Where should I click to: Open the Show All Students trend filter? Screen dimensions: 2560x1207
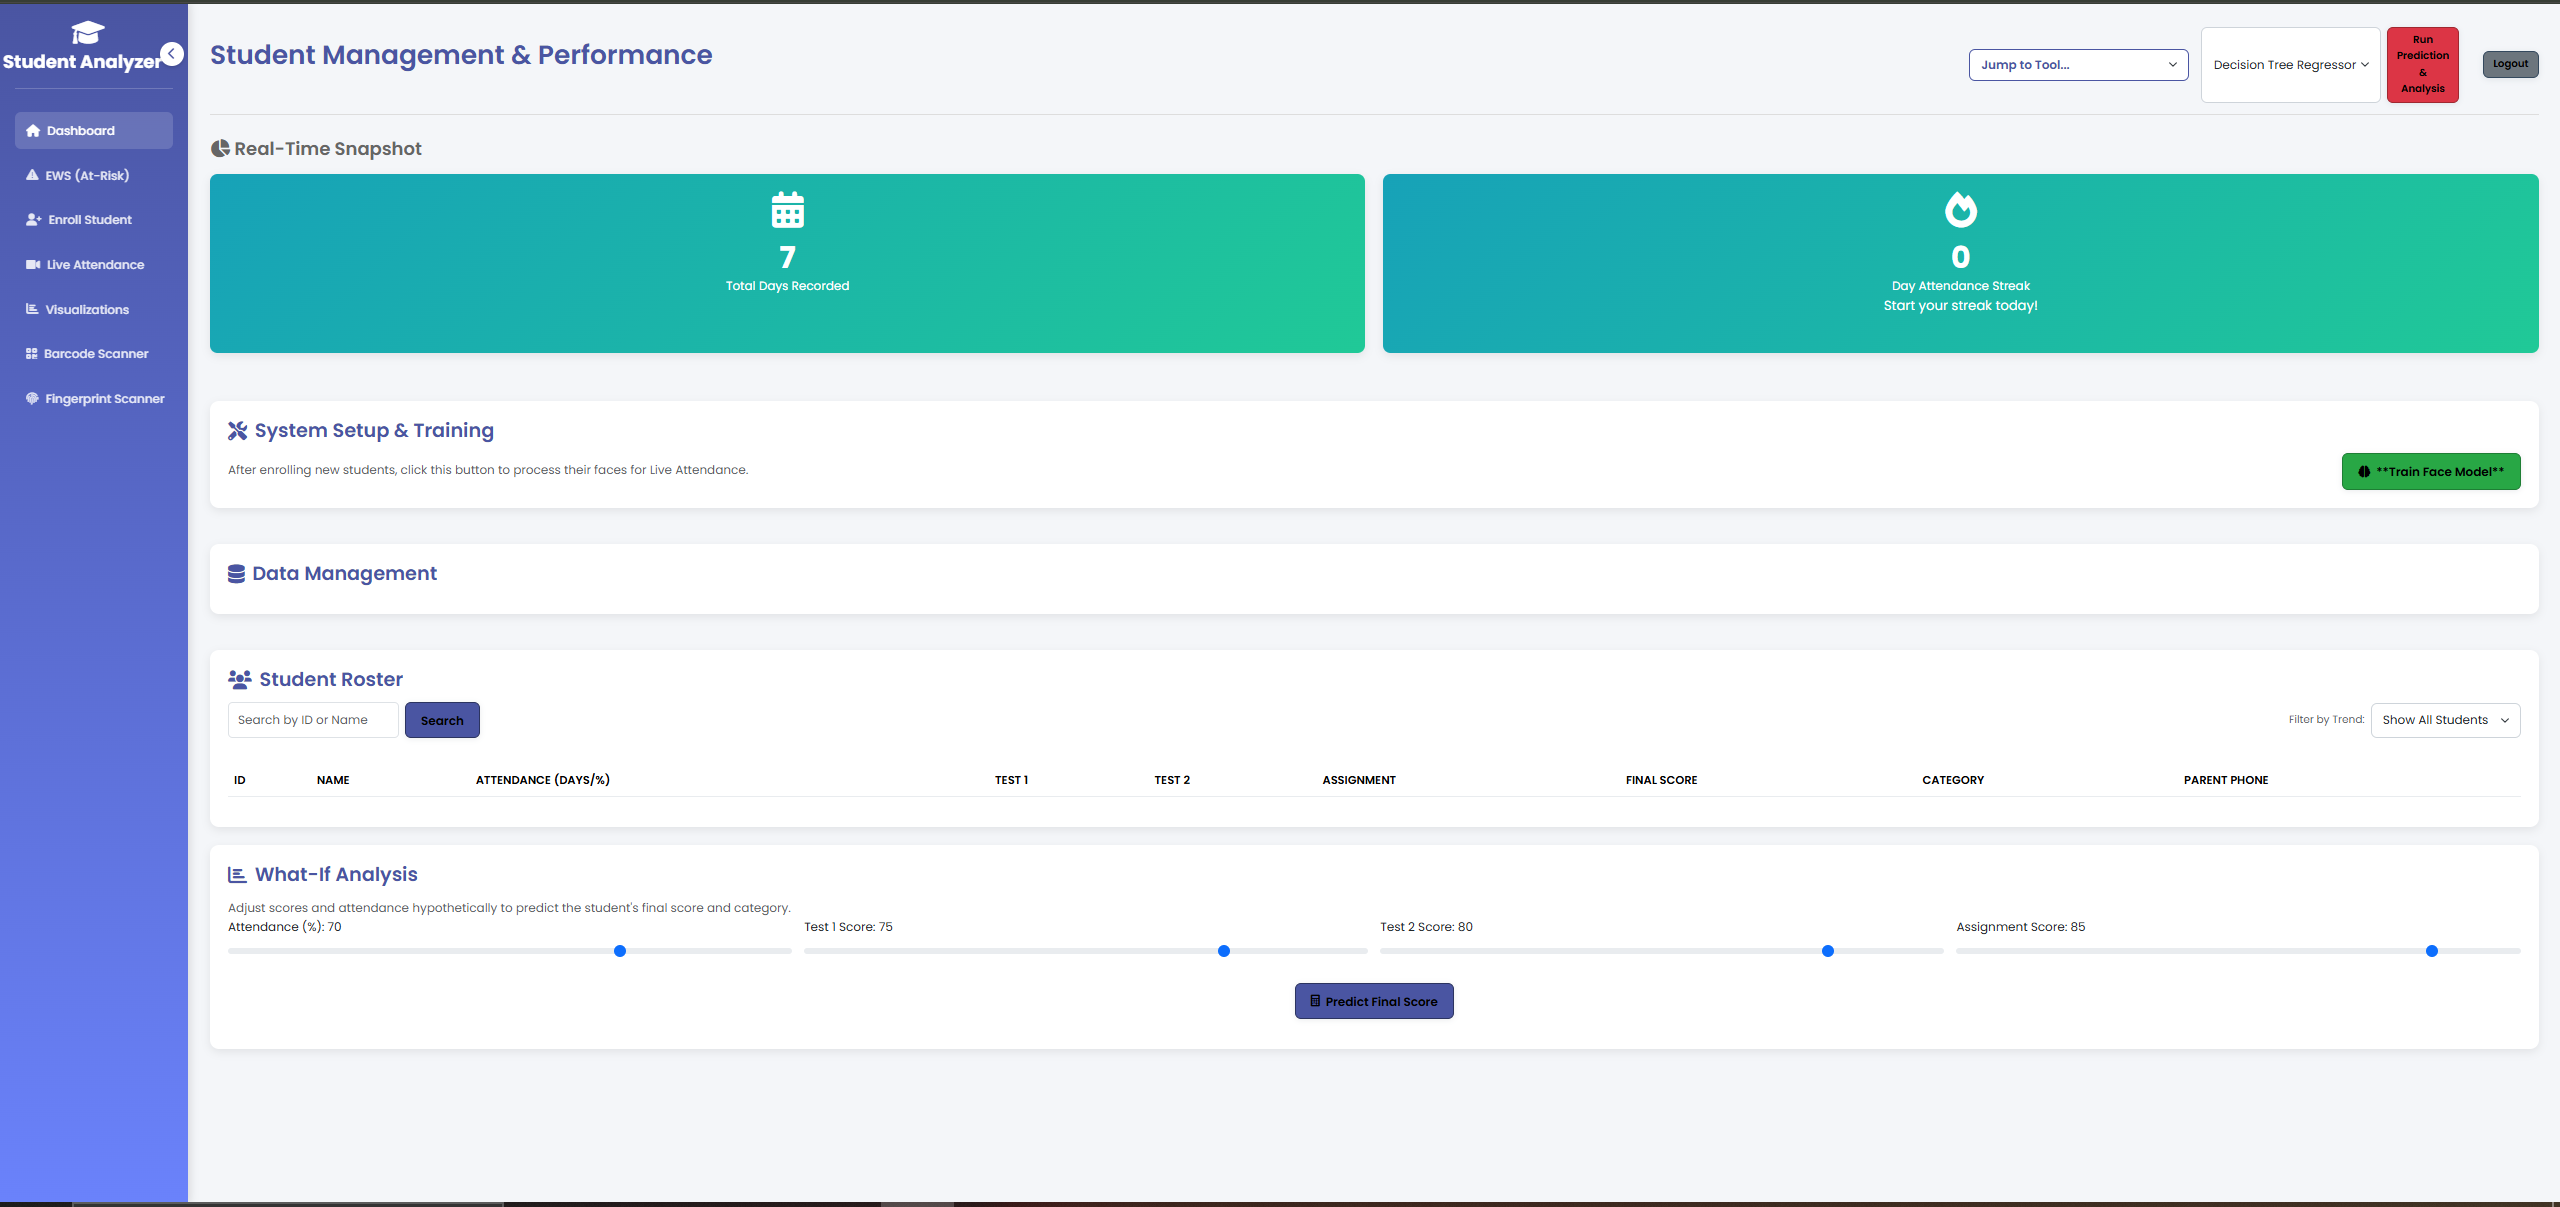[2444, 719]
